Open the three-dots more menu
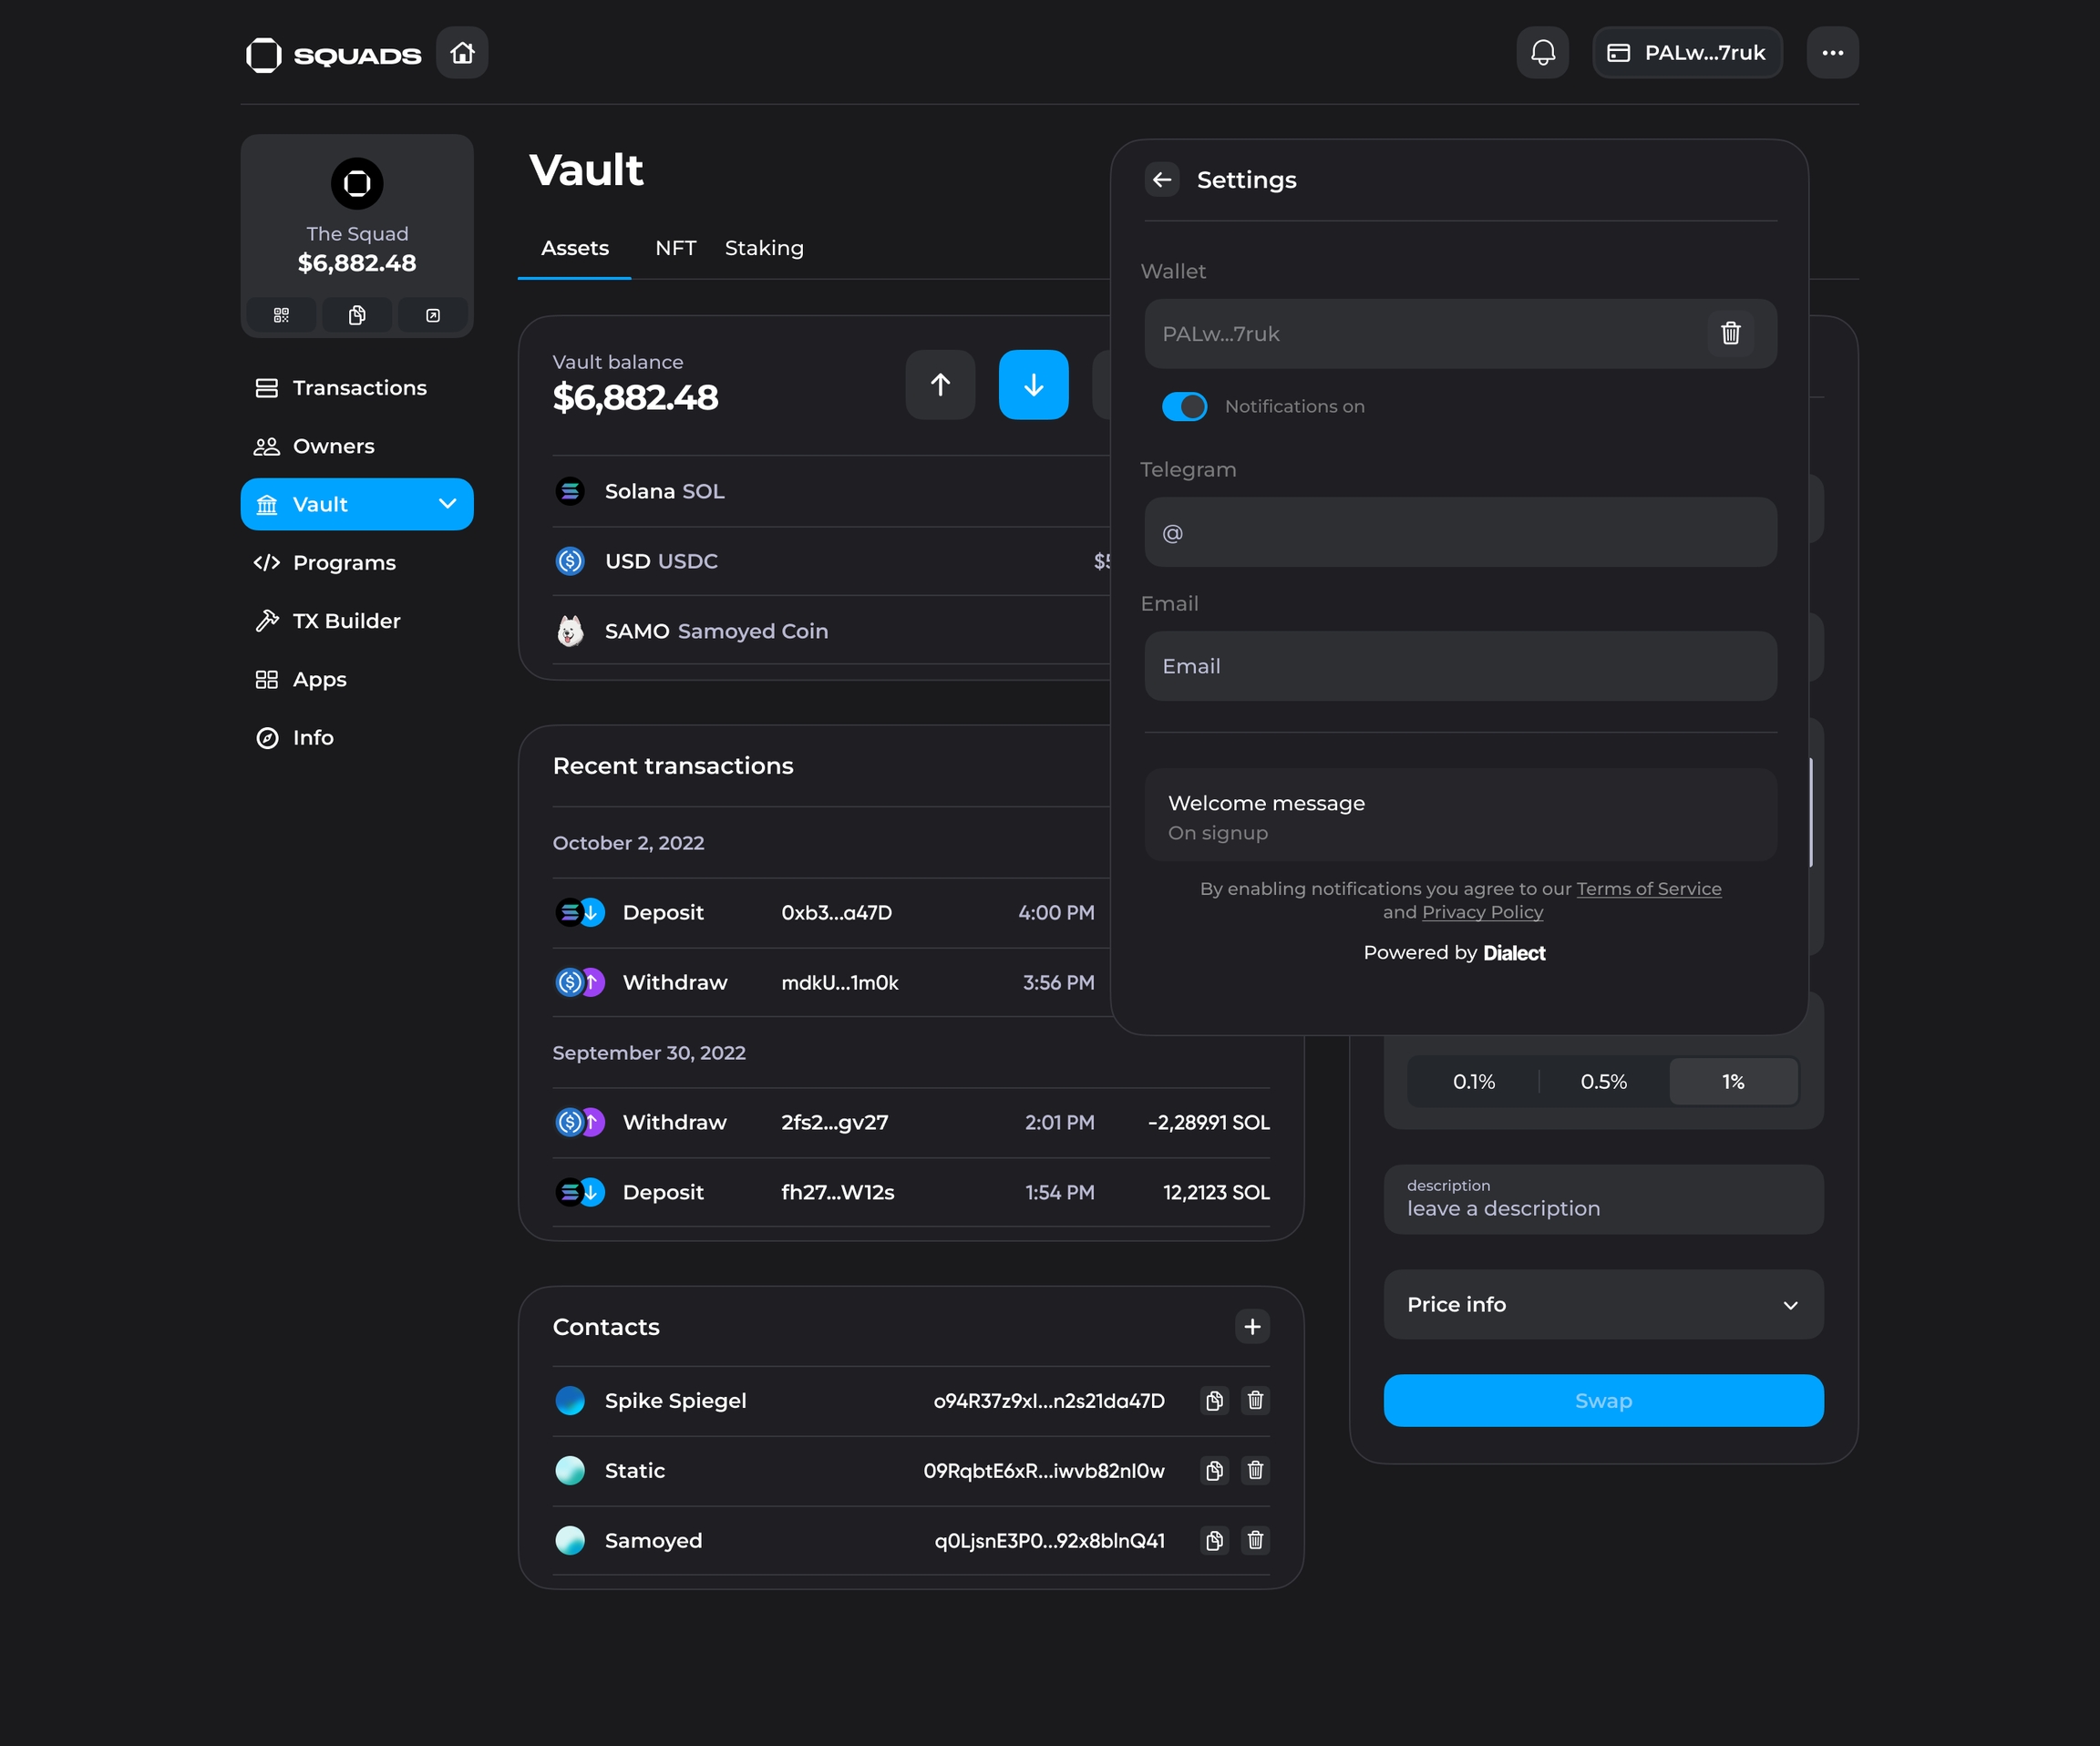 point(1831,53)
